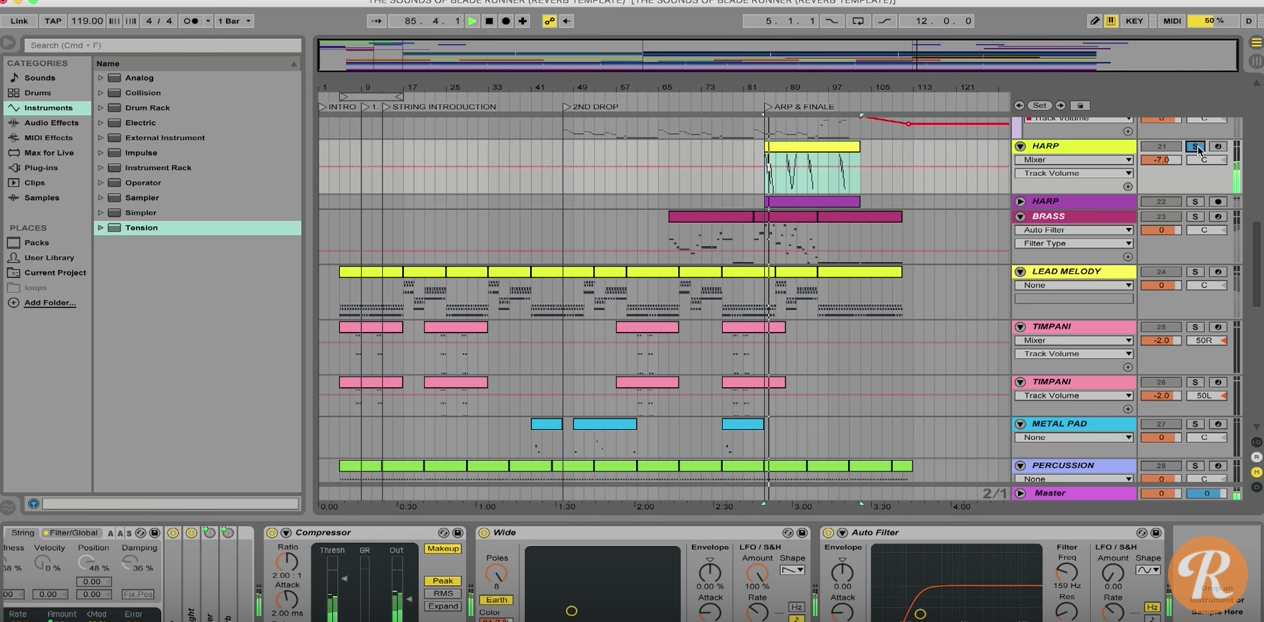Open Audio Effects browser category
Image resolution: width=1264 pixels, height=622 pixels.
tap(51, 123)
